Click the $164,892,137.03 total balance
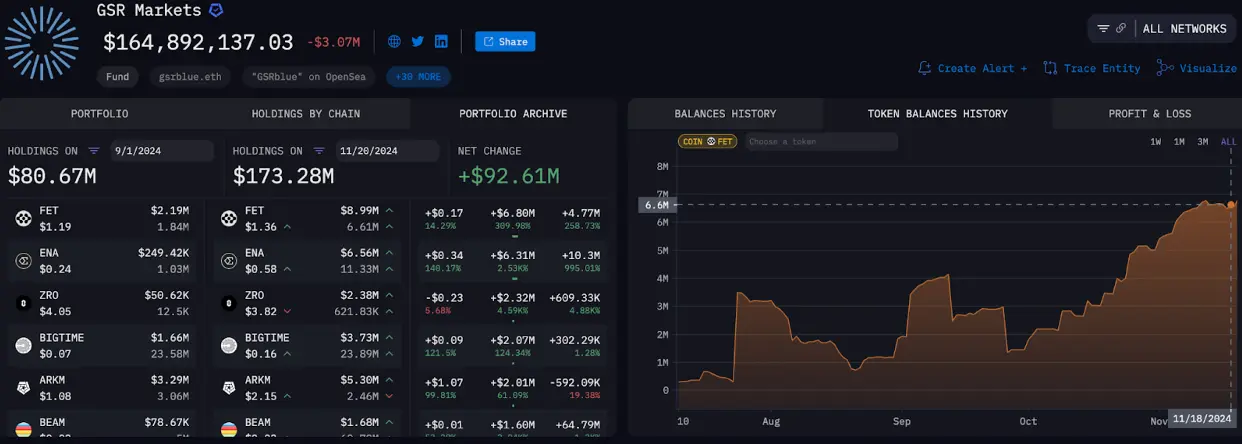The height and width of the screenshot is (444, 1242). tap(198, 42)
